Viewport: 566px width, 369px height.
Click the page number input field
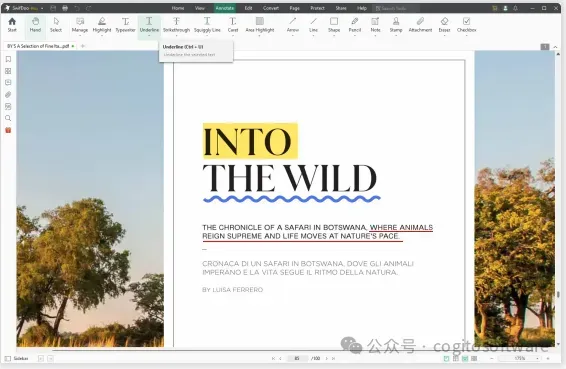click(297, 359)
